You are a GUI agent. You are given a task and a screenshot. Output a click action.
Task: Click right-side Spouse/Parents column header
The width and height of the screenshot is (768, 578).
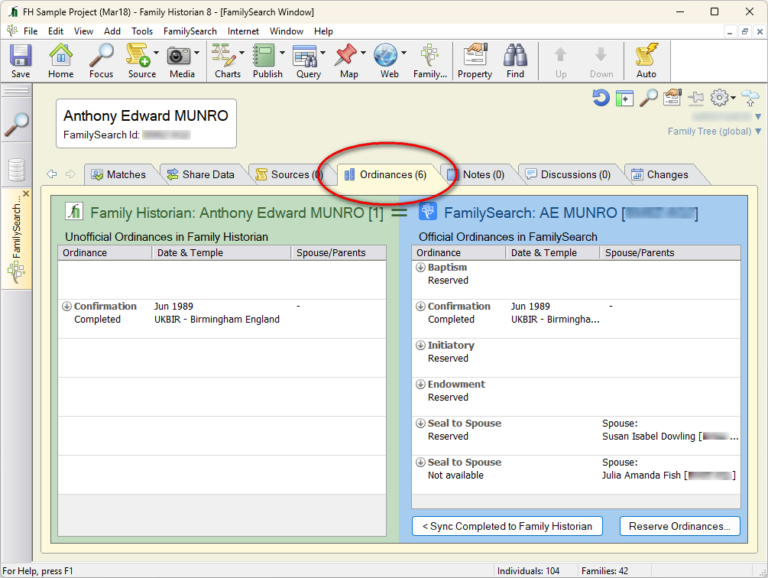coord(670,253)
